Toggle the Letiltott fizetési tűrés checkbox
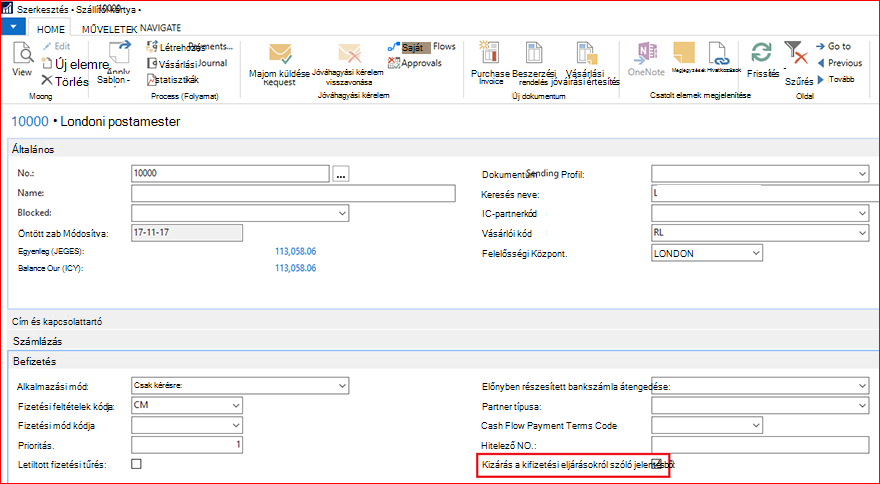 (x=136, y=464)
